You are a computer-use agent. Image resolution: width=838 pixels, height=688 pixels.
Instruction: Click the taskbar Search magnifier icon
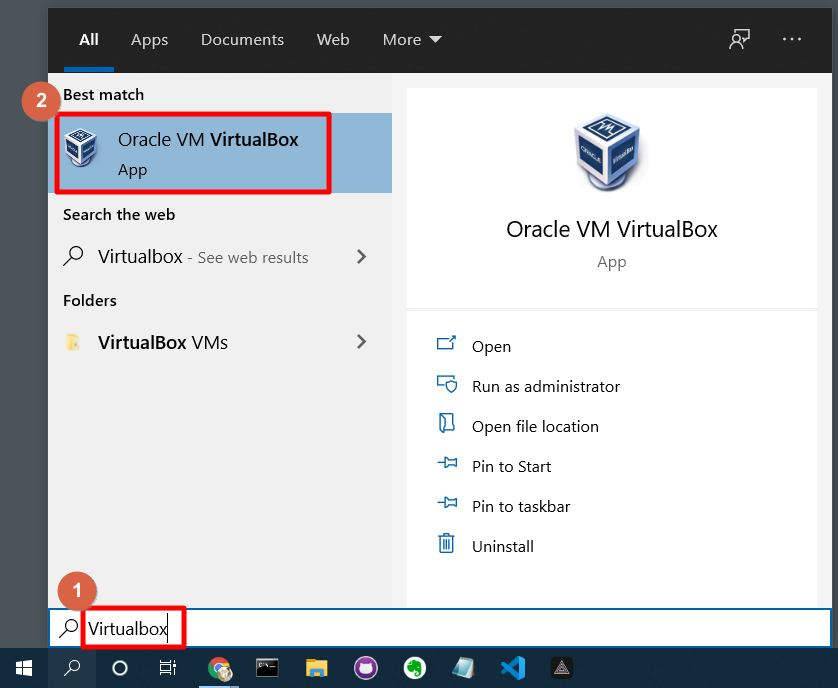(x=72, y=668)
